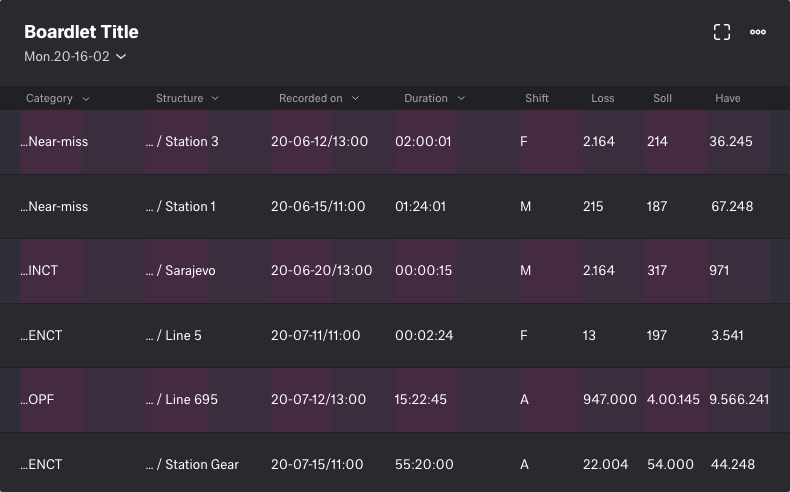Click the Have column header

727,99
